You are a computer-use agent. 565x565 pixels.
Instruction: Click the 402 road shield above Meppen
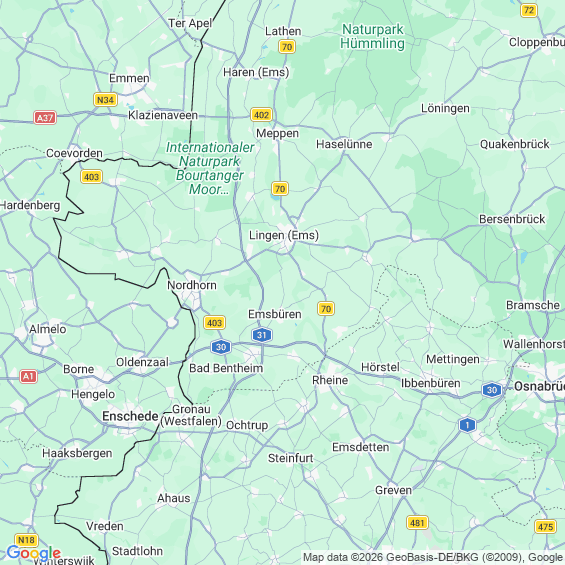[x=261, y=115]
